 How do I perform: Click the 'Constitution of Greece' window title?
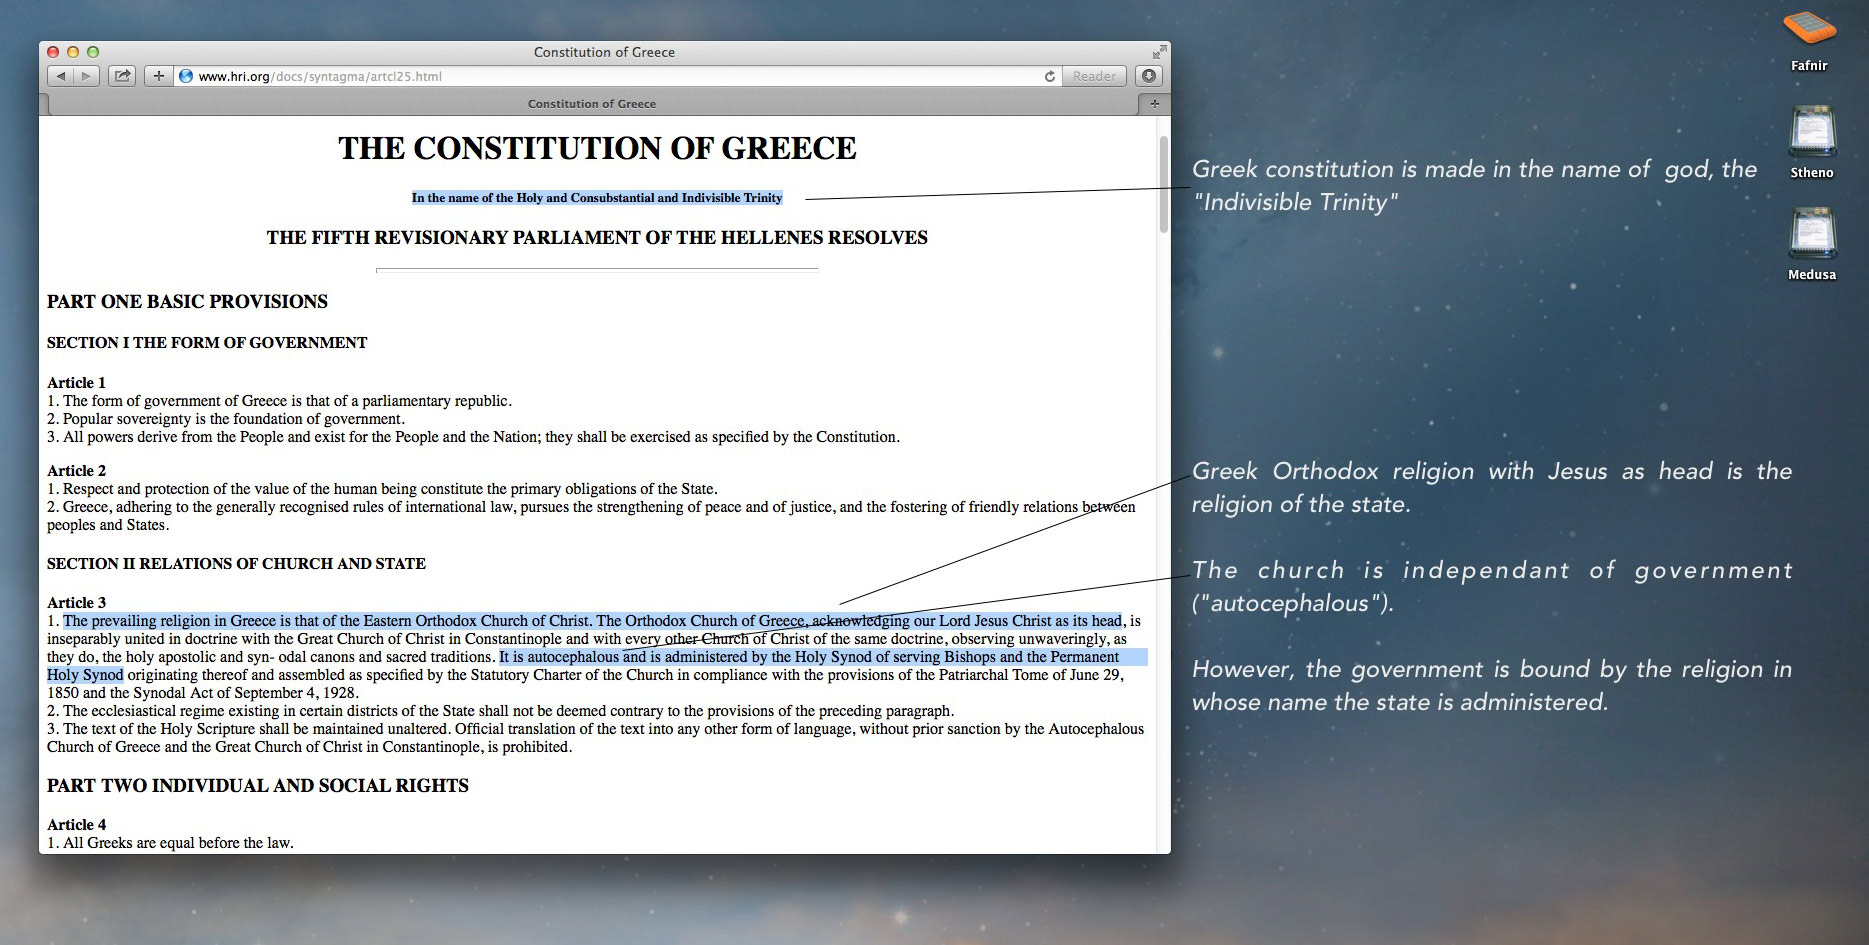(604, 52)
